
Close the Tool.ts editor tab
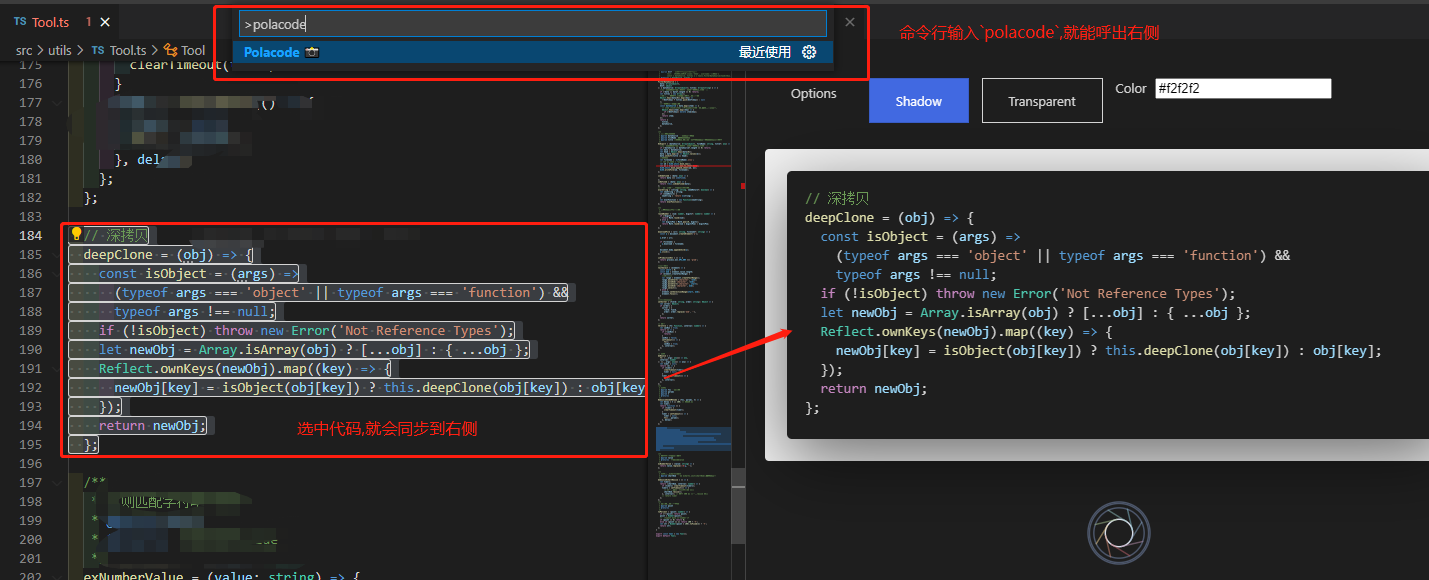106,21
